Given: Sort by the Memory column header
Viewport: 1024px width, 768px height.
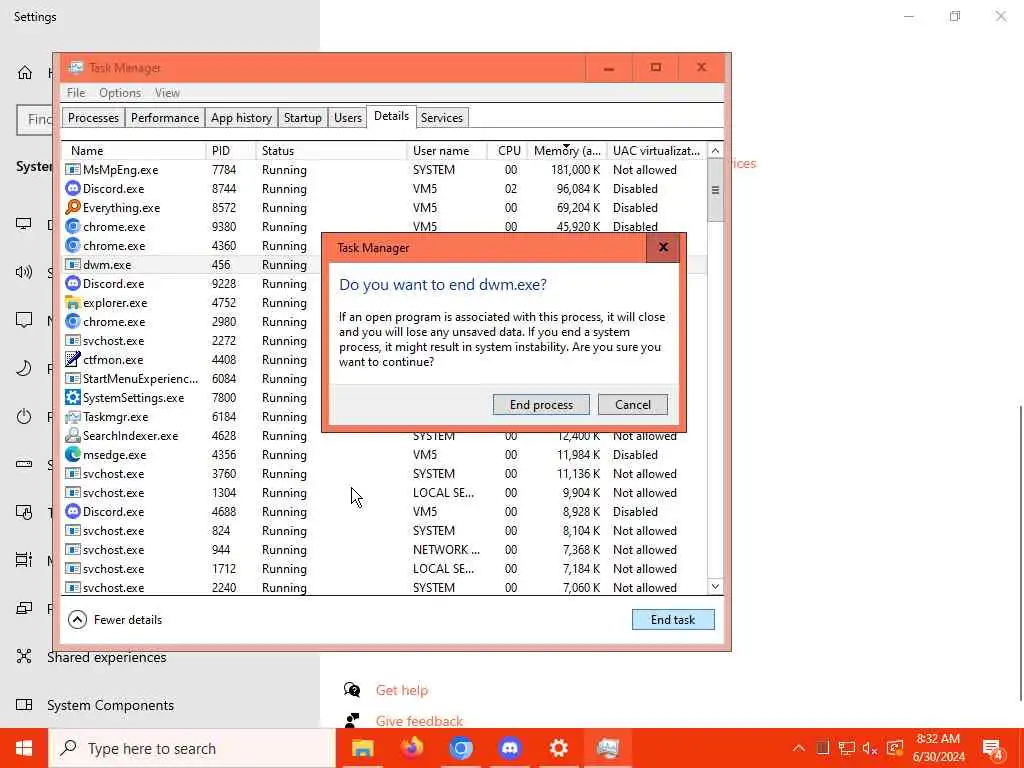Looking at the screenshot, I should coord(567,150).
